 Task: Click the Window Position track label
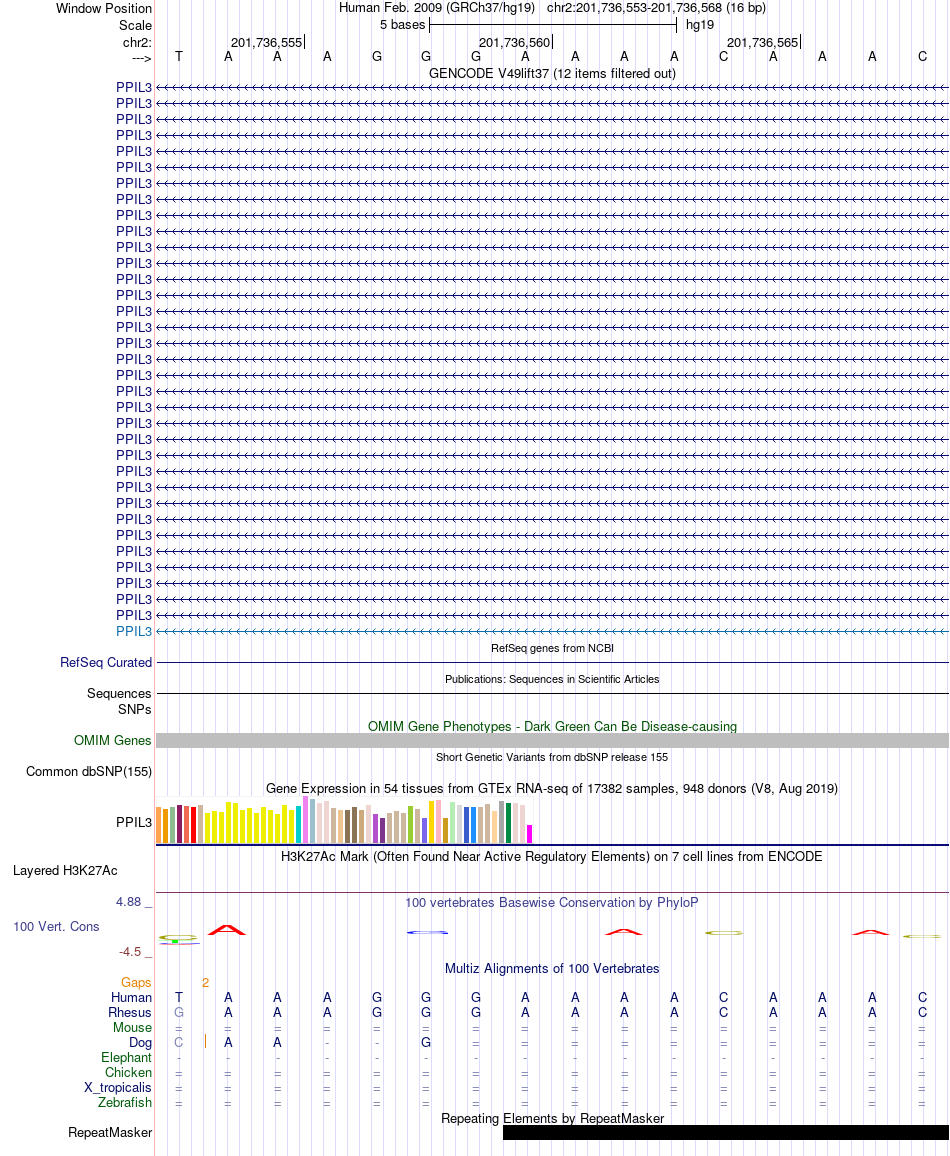pos(104,9)
